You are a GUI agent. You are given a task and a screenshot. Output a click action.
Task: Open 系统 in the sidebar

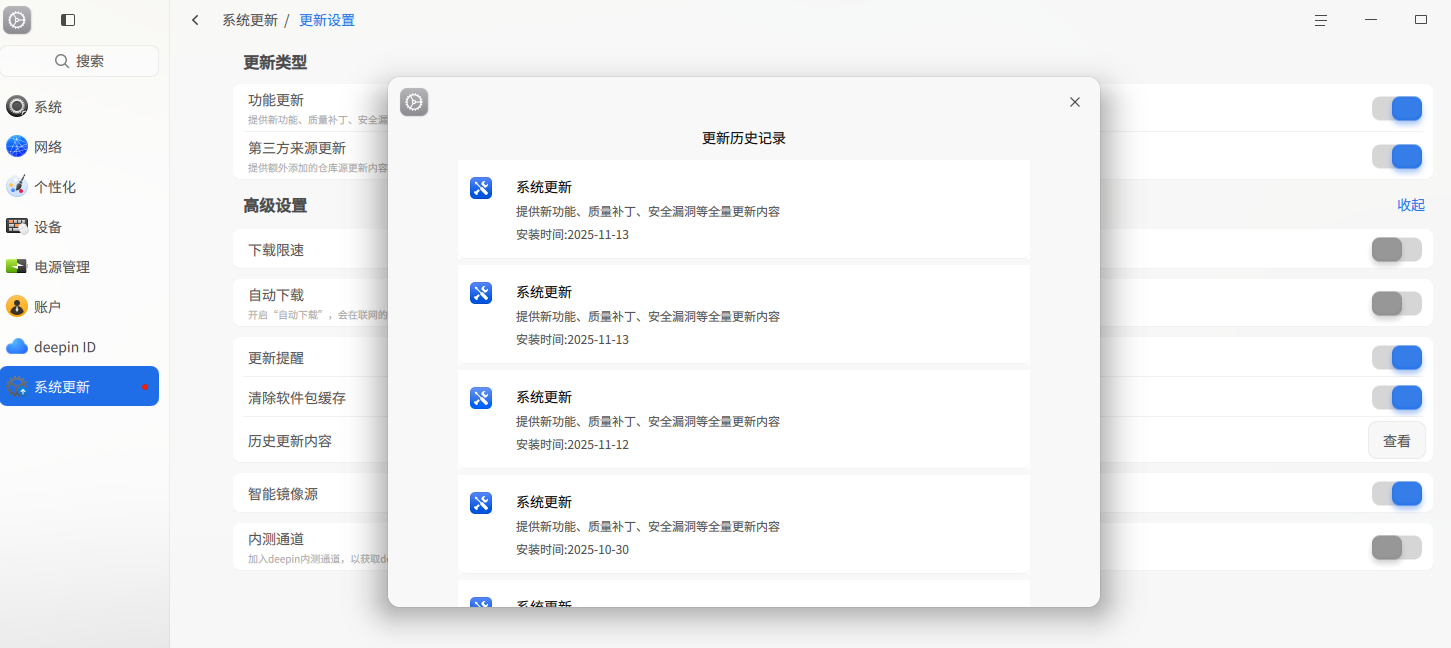tap(79, 107)
